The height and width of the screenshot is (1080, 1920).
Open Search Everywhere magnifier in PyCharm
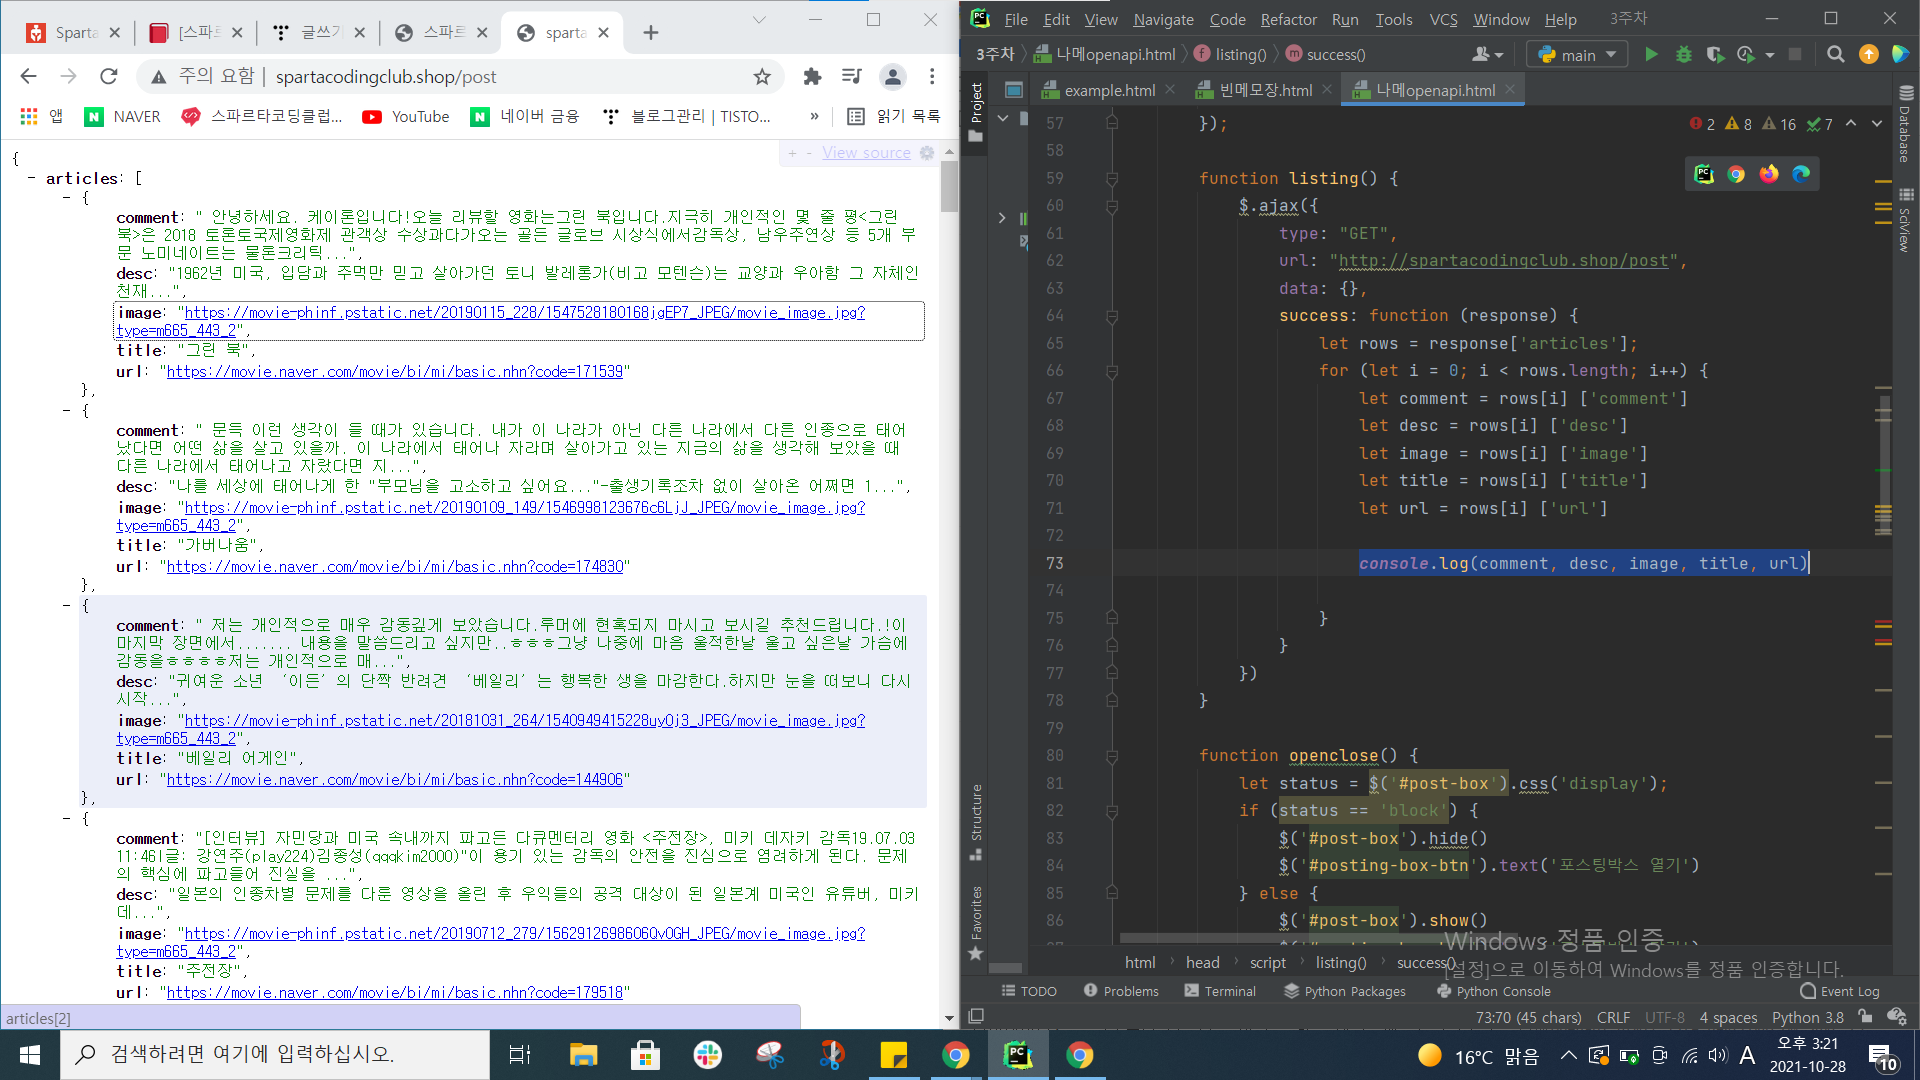point(1835,55)
